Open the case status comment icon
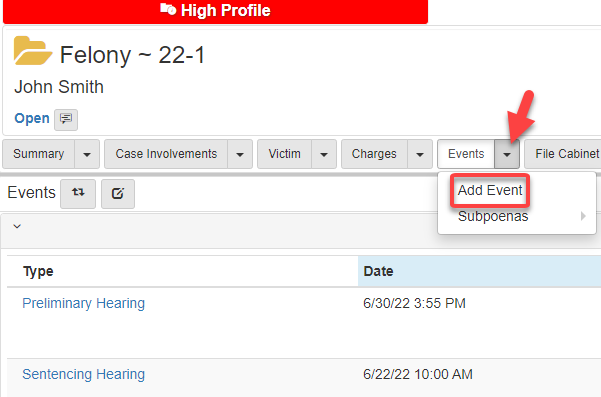This screenshot has width=601, height=397. [x=66, y=120]
